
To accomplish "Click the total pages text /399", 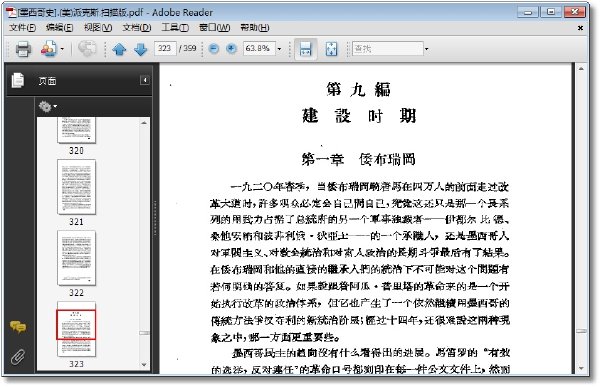I will click(x=188, y=49).
